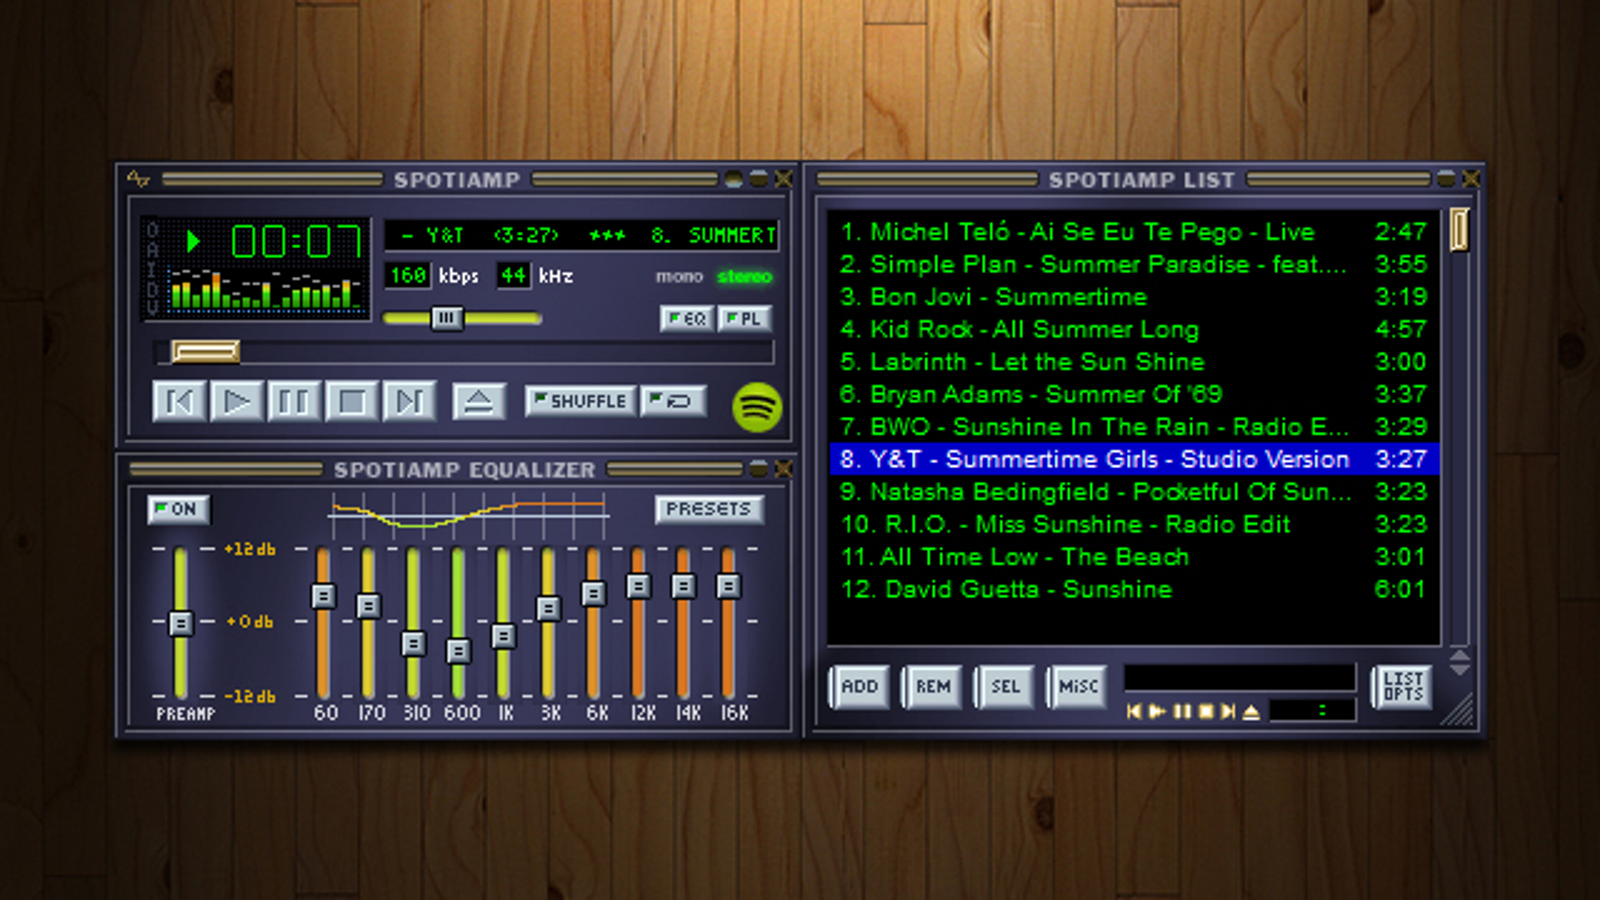Toggle the PL playlist window button
Image resolution: width=1600 pixels, height=900 pixels.
point(745,319)
